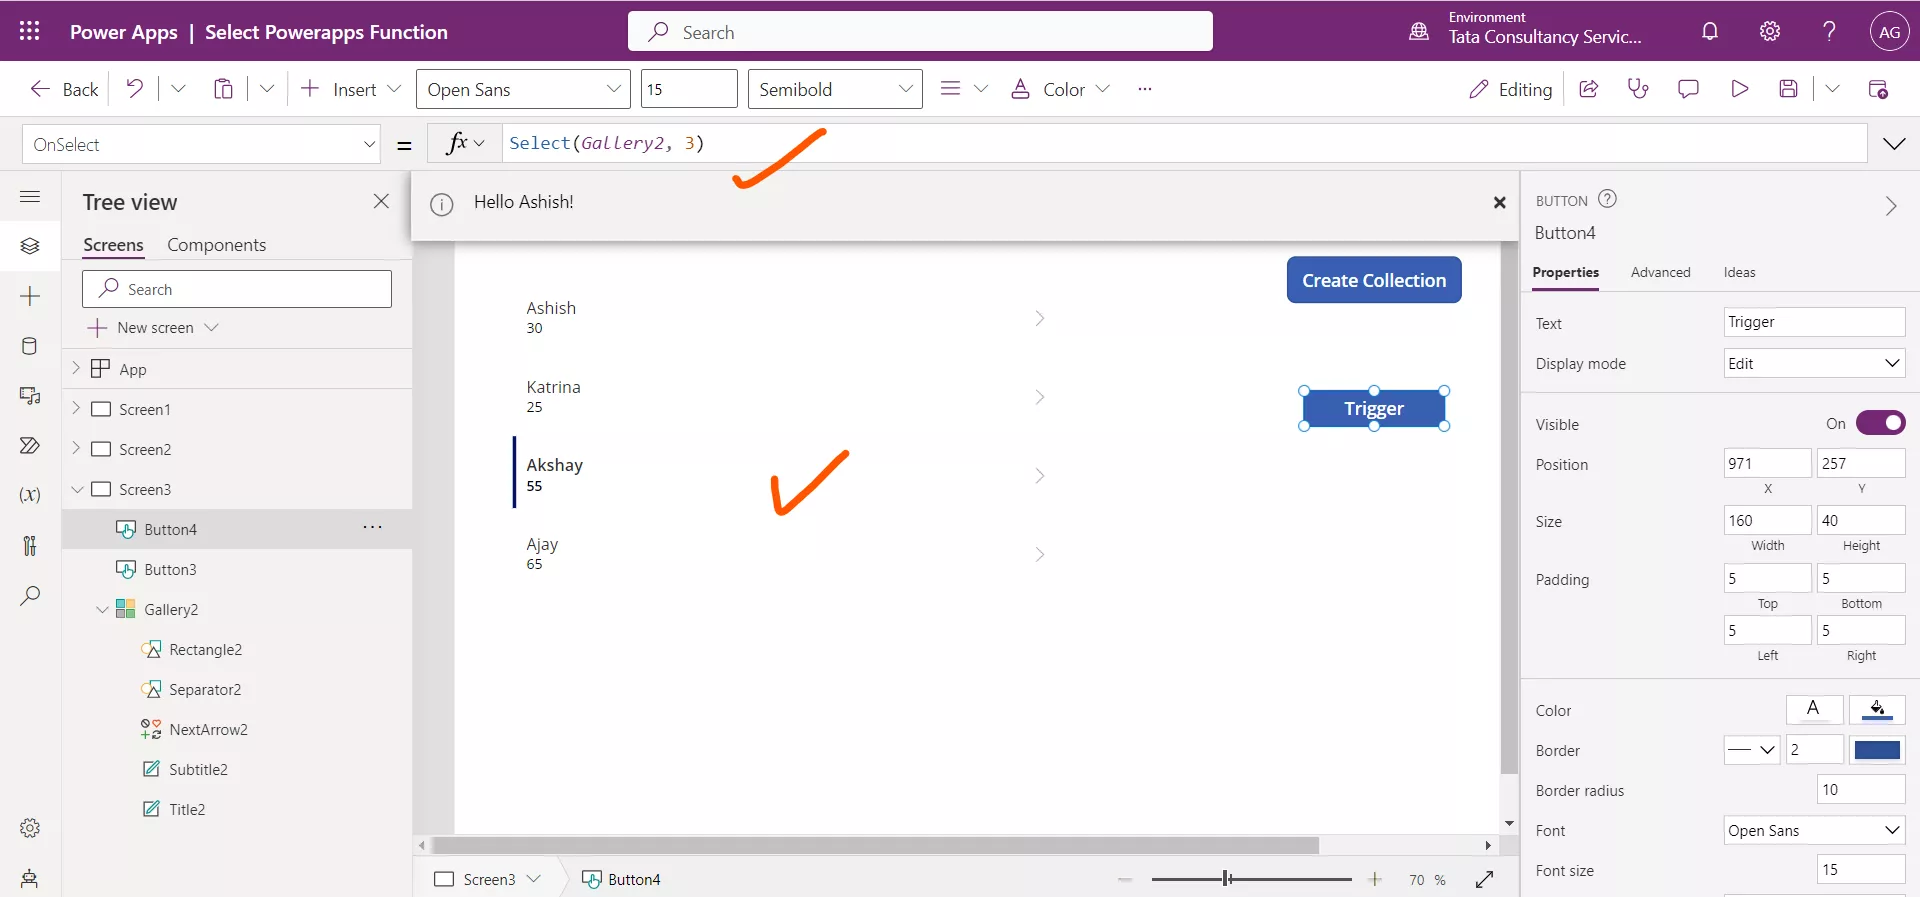Toggle the Visible switch off
The image size is (1920, 897).
[x=1880, y=423]
